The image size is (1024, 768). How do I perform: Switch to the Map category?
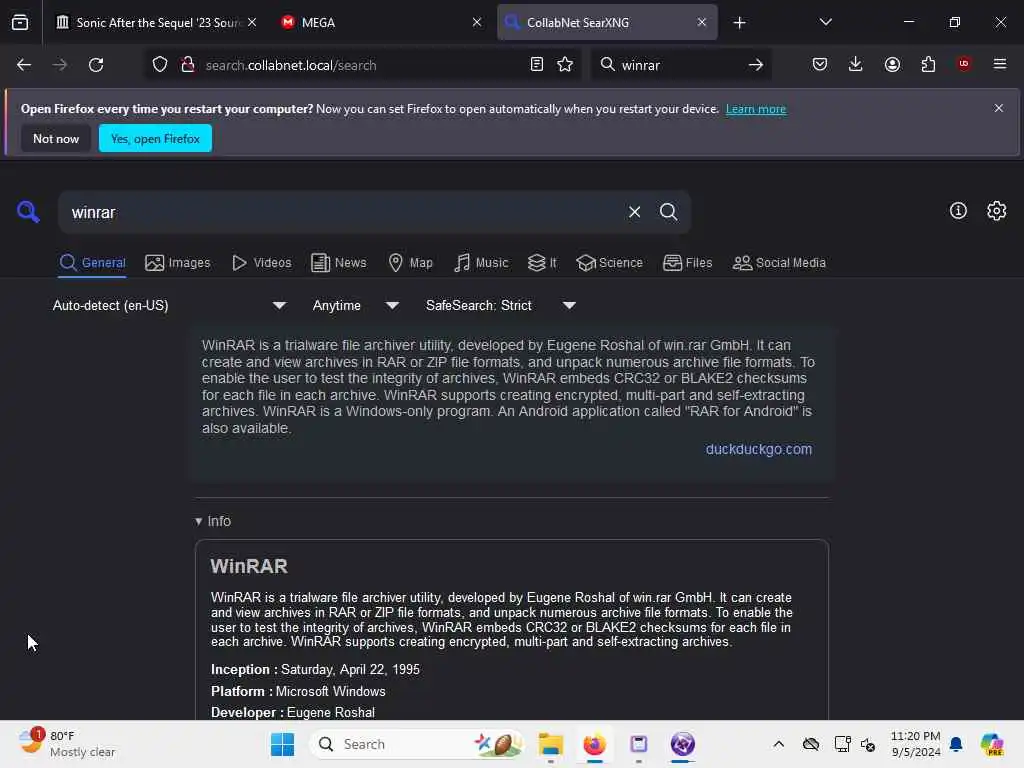pyautogui.click(x=411, y=263)
